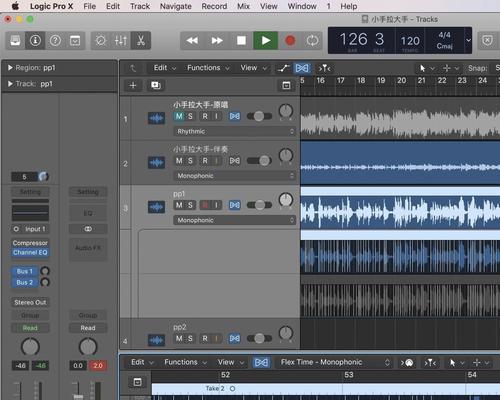500x400 pixels.
Task: Open Quick Help question mark icon
Action: 55,41
